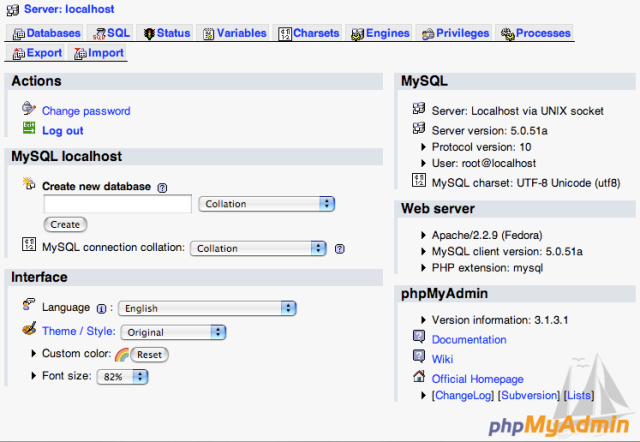The height and width of the screenshot is (442, 640).
Task: Click the Engines tab icon
Action: point(358,34)
